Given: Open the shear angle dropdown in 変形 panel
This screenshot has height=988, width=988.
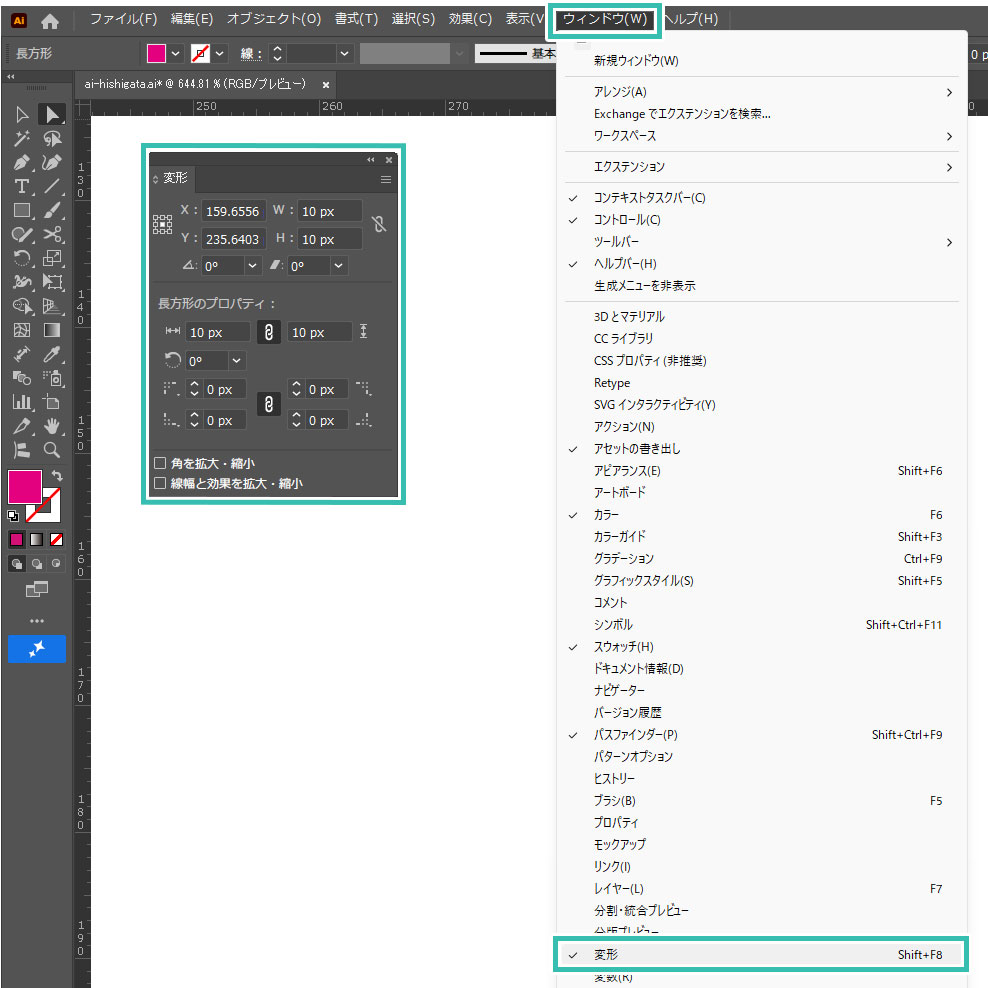Looking at the screenshot, I should point(339,266).
